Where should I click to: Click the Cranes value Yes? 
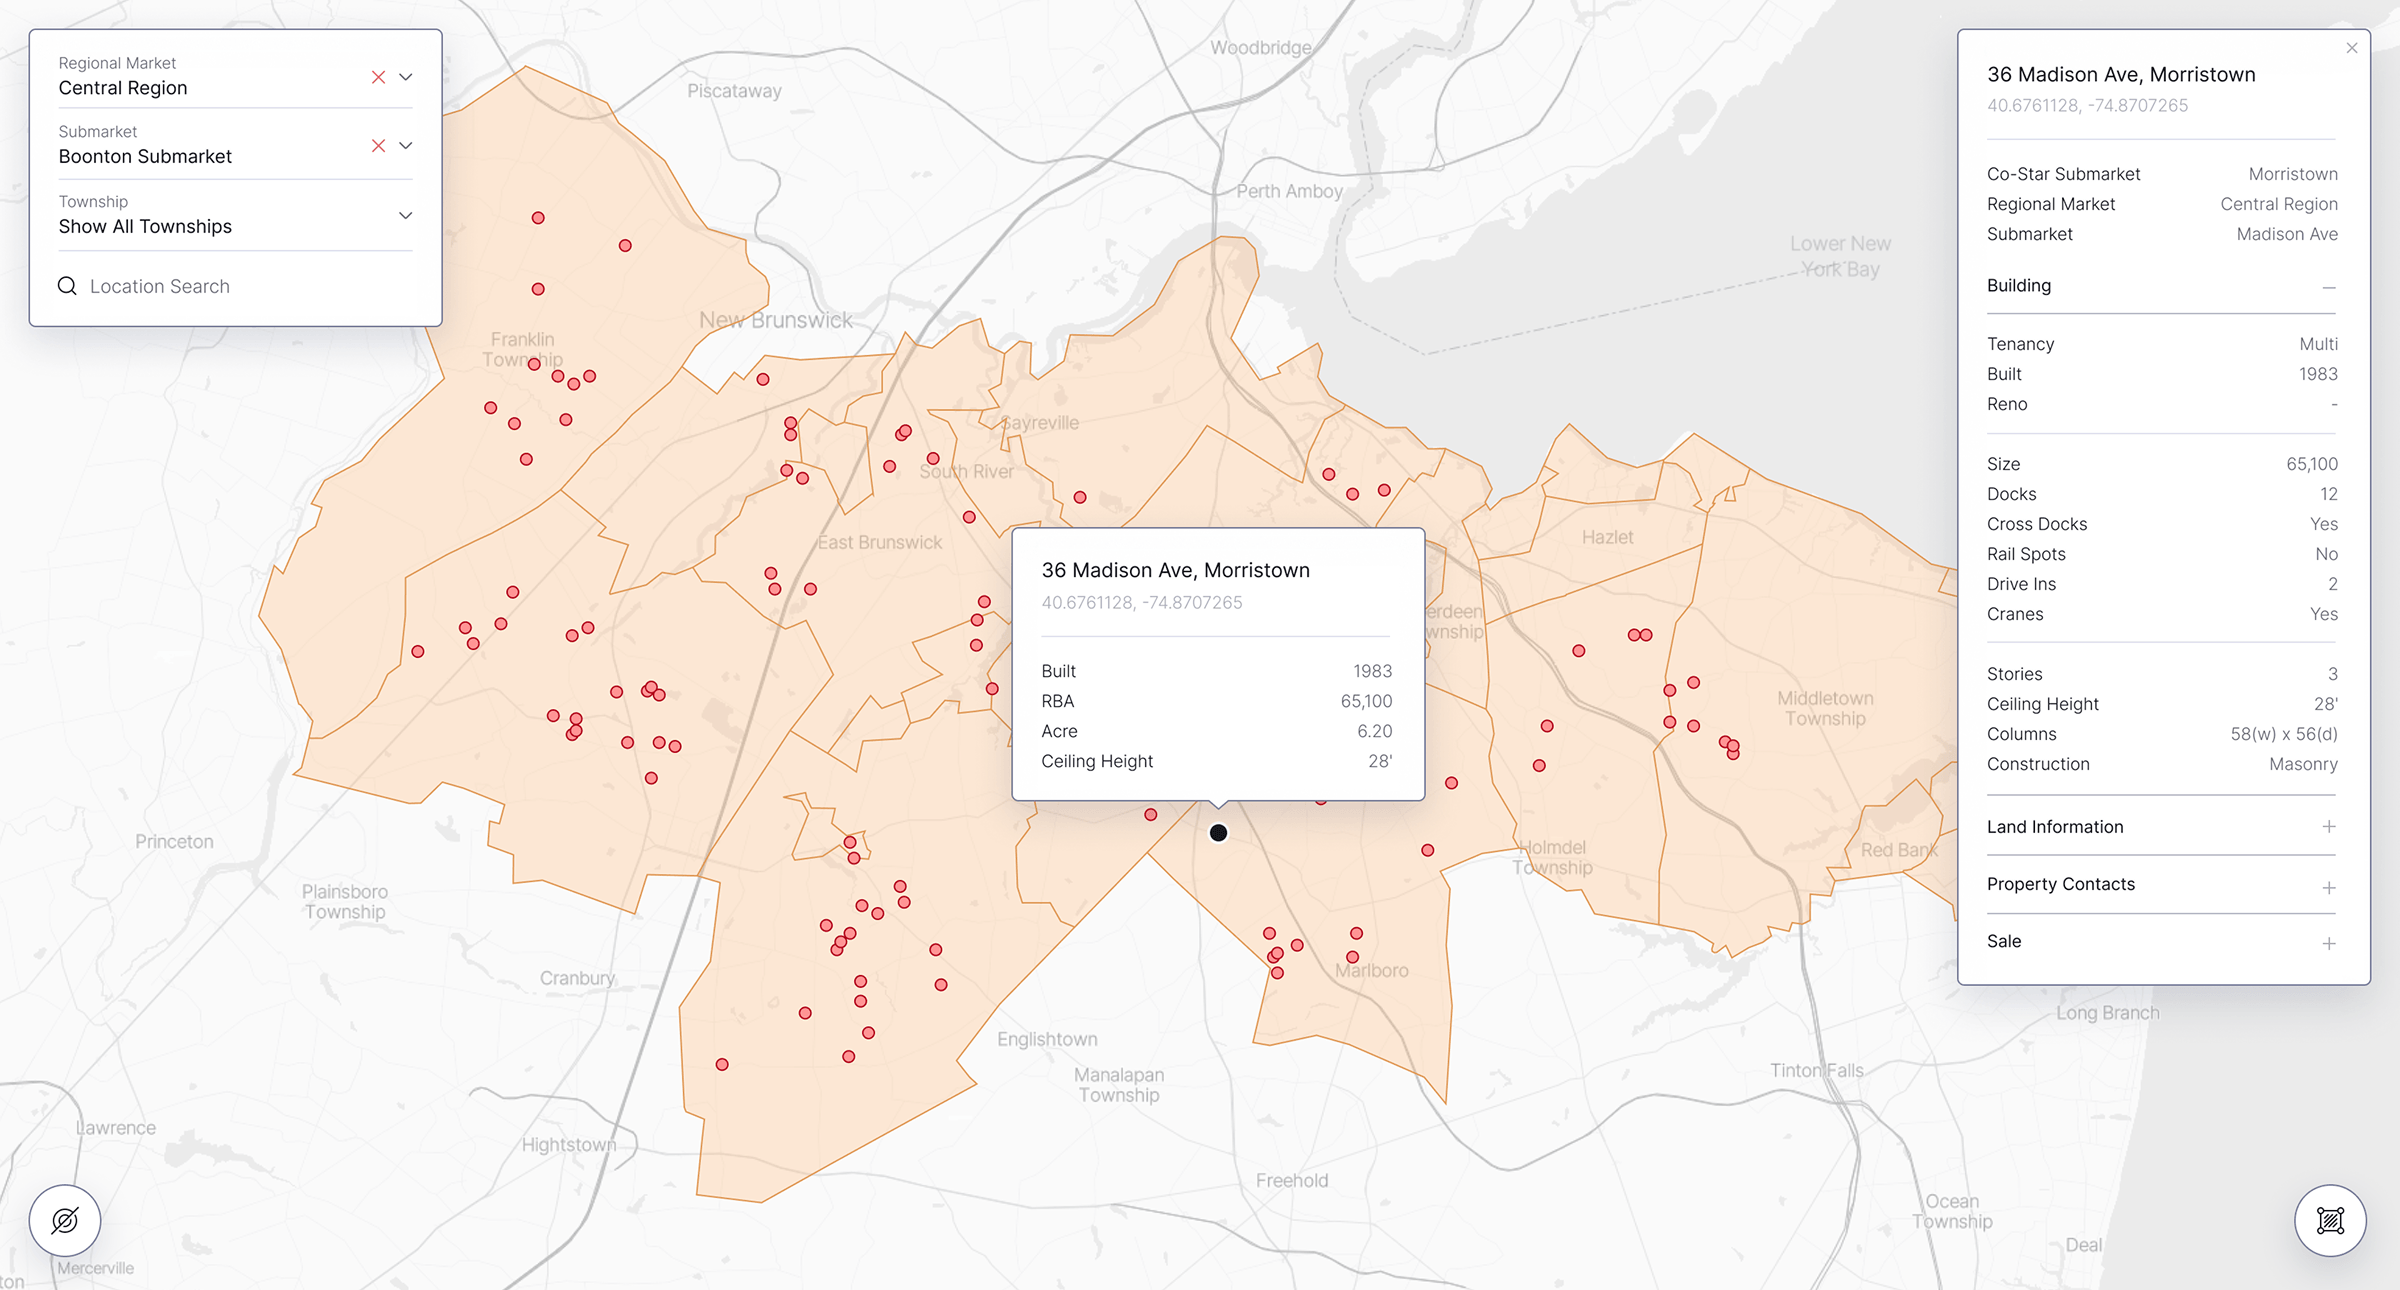[x=2324, y=614]
